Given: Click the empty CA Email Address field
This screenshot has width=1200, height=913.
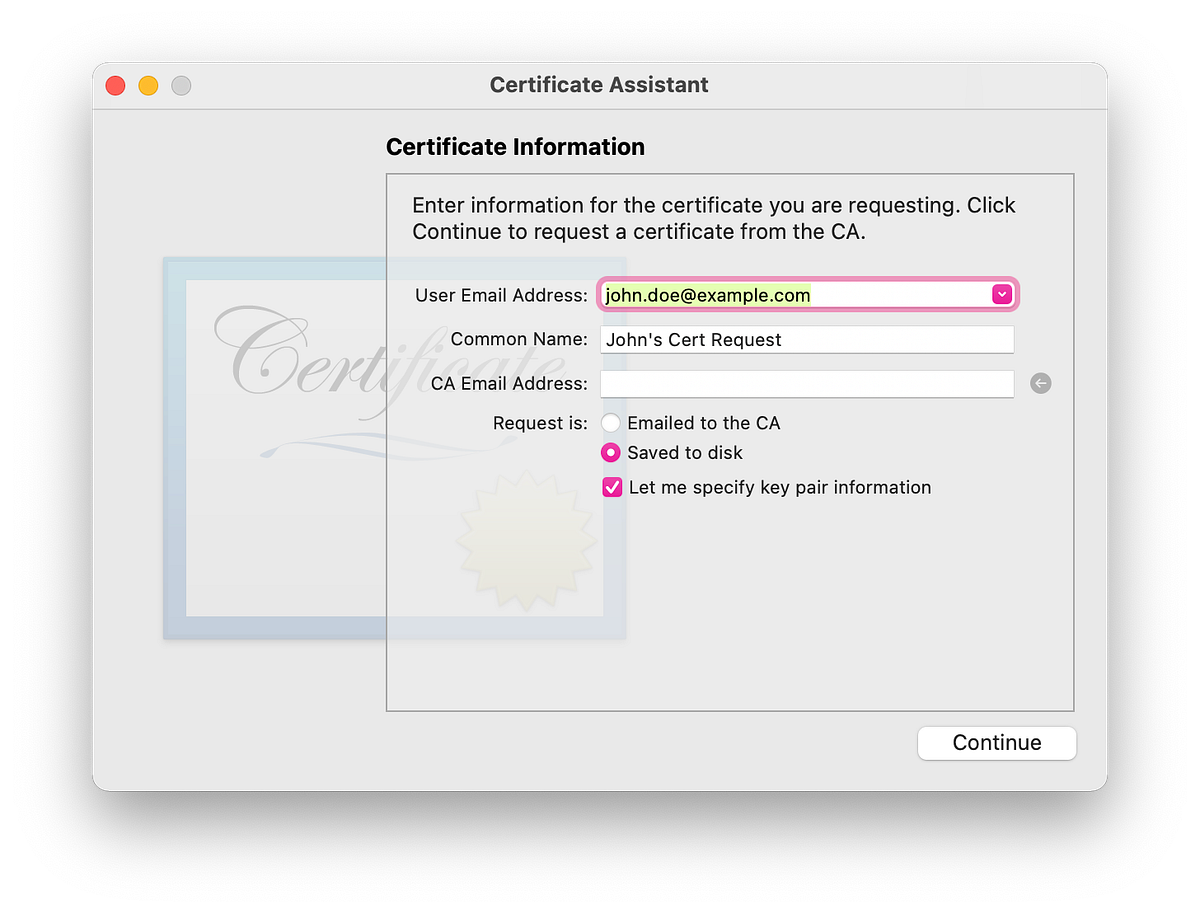Looking at the screenshot, I should [x=806, y=383].
